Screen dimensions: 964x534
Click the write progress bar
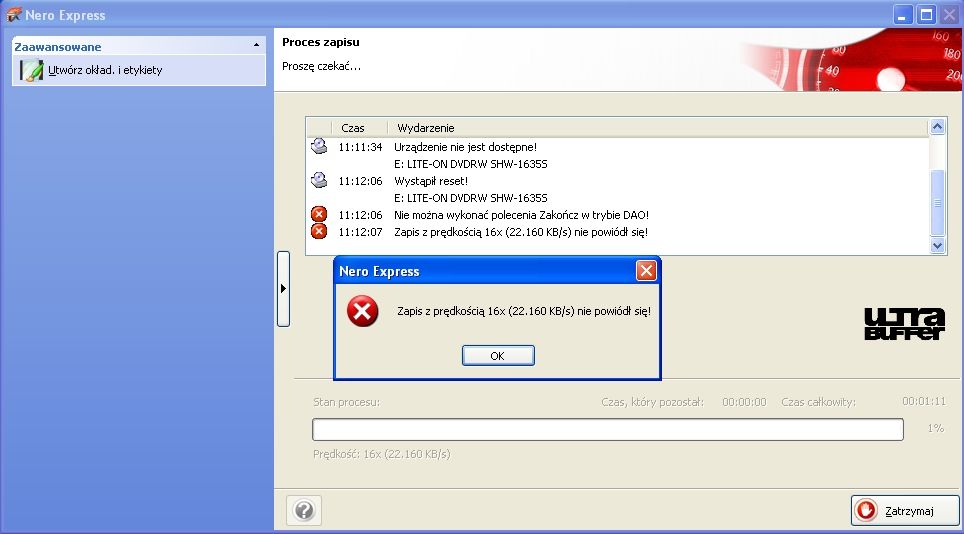tap(608, 429)
